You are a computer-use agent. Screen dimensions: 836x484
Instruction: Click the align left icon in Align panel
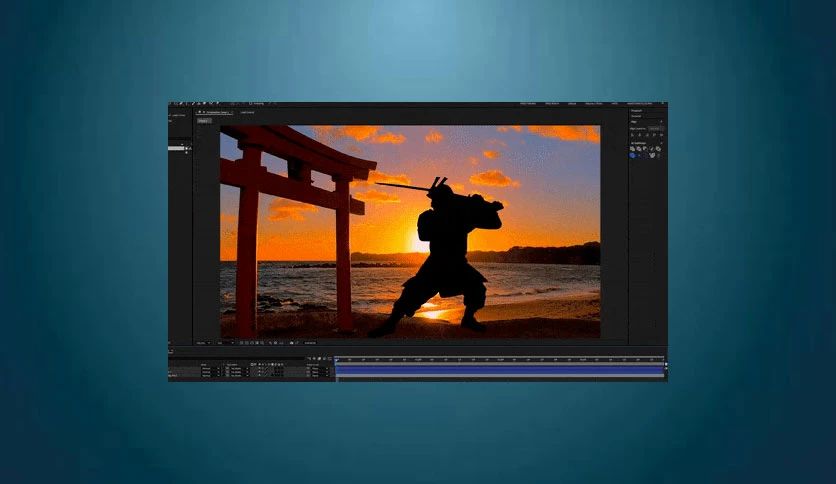(633, 135)
